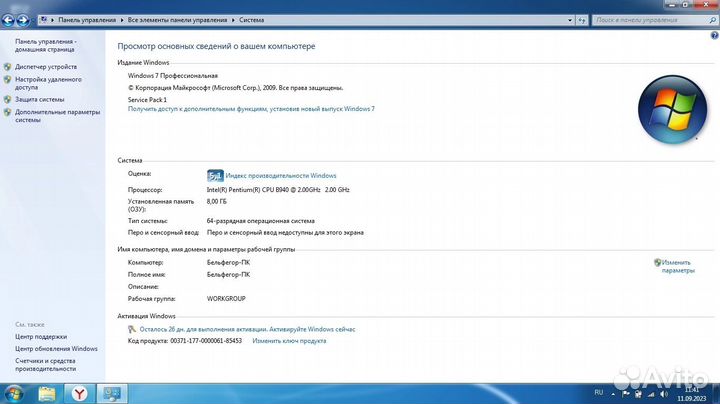
Task: Click 'Service Pack 1' text
Action: 147,100
